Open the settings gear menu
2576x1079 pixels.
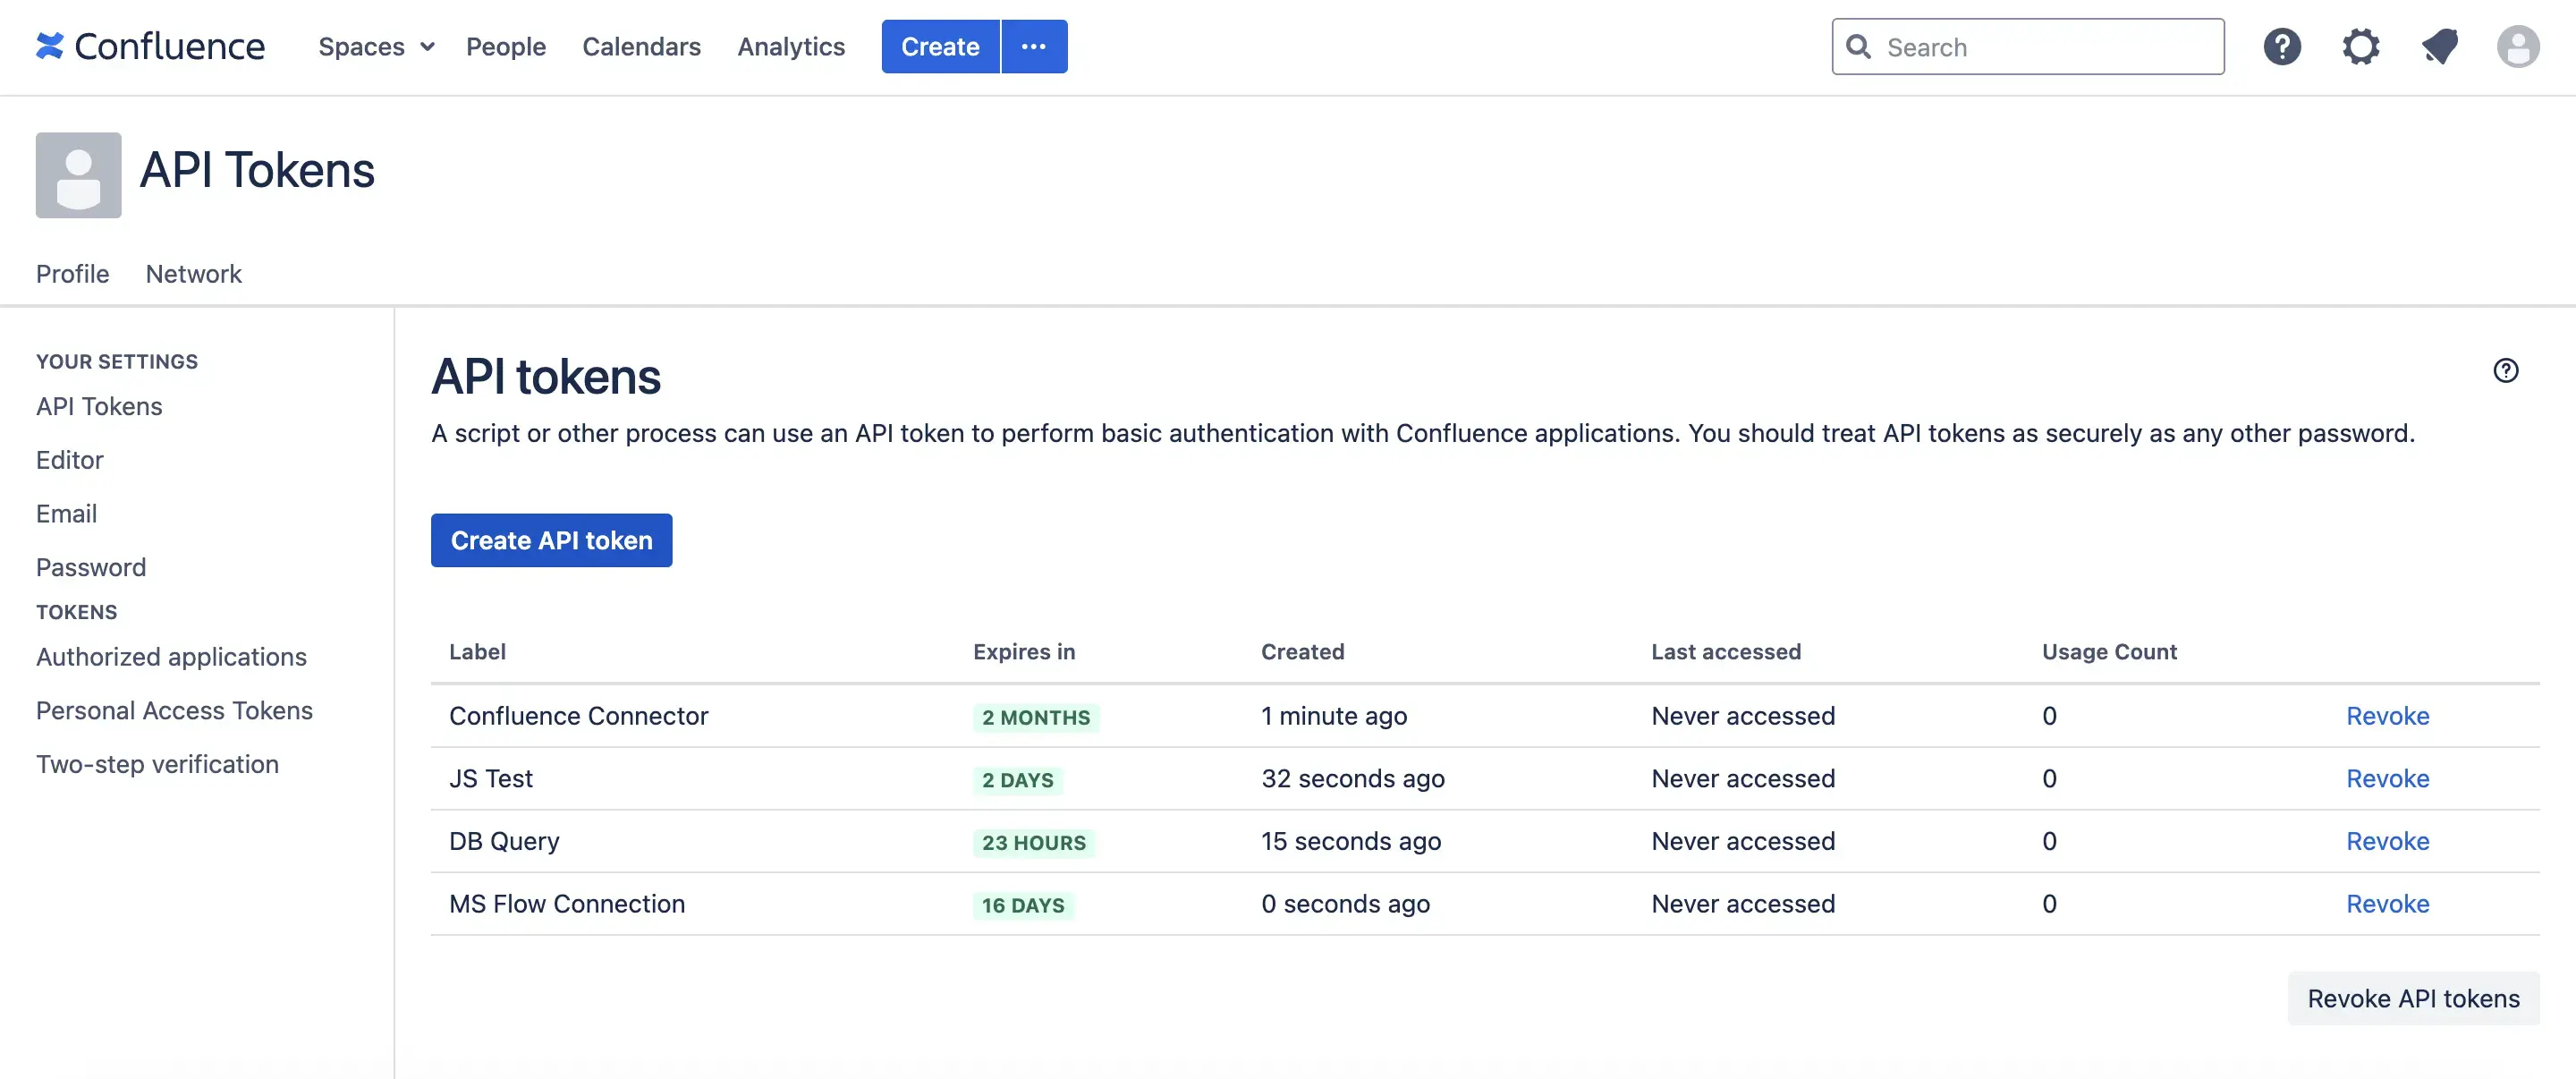[2361, 46]
